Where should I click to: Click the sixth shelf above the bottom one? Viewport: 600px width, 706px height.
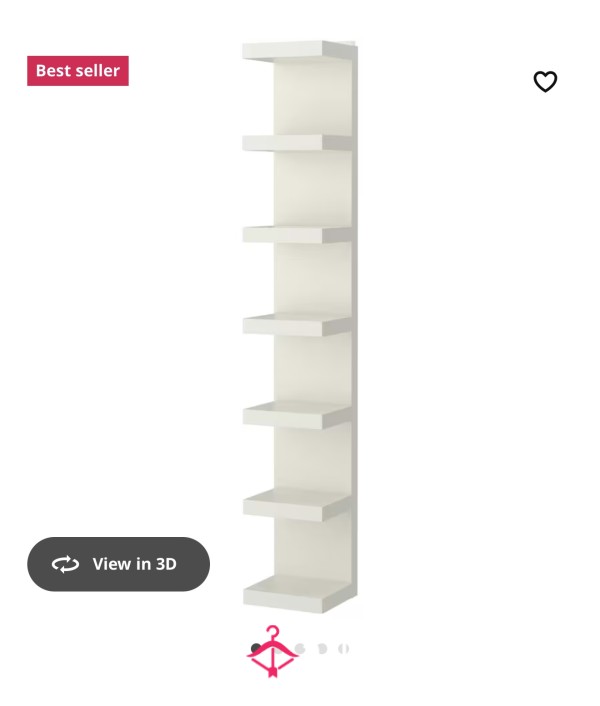point(297,504)
